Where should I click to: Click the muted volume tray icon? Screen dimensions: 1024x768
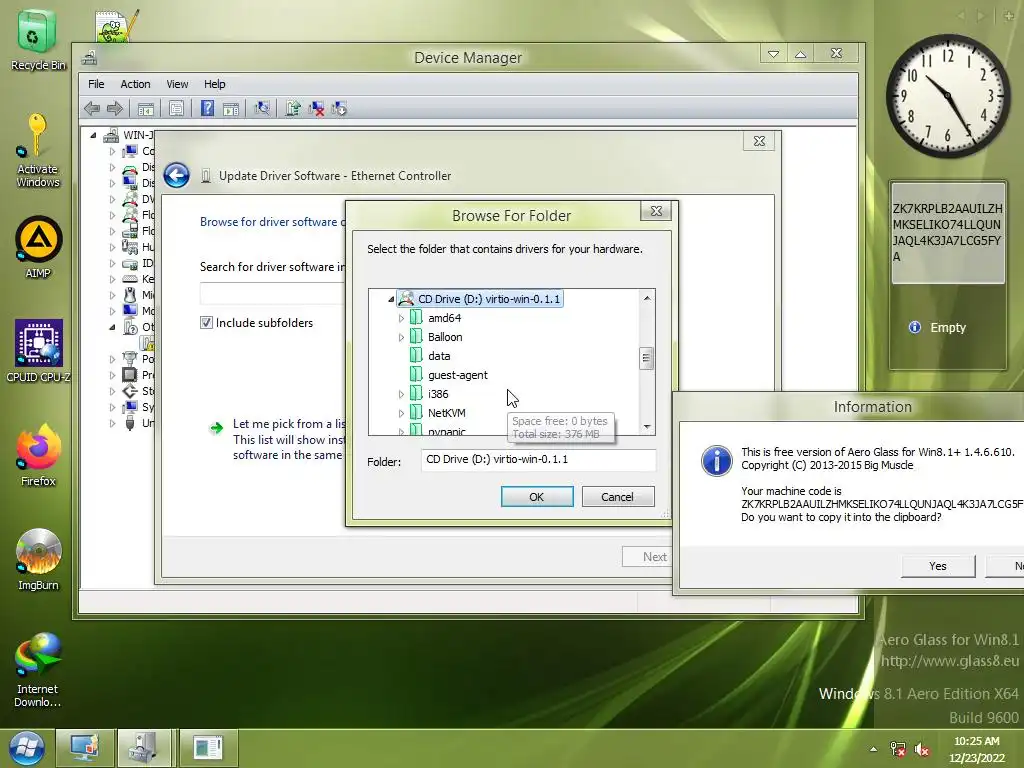click(921, 749)
